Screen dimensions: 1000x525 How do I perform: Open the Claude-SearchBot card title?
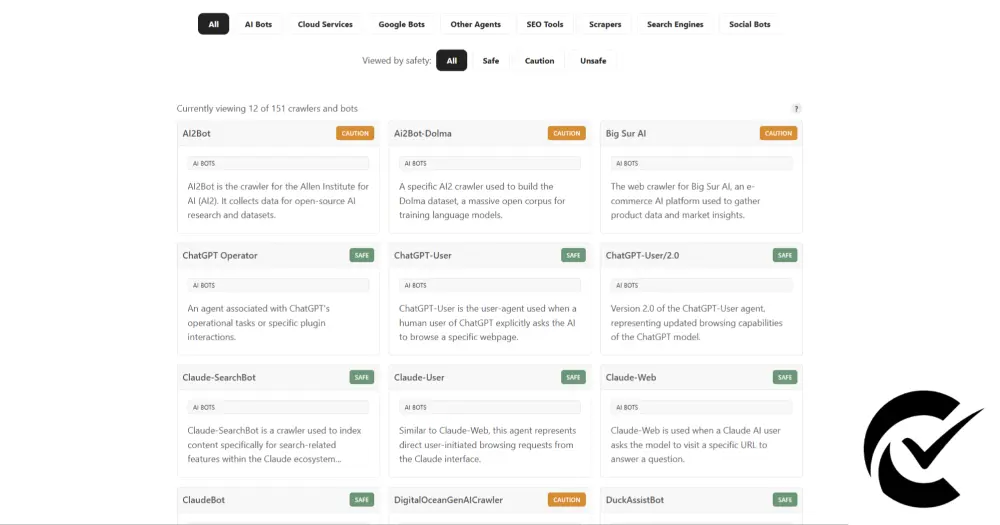219,377
